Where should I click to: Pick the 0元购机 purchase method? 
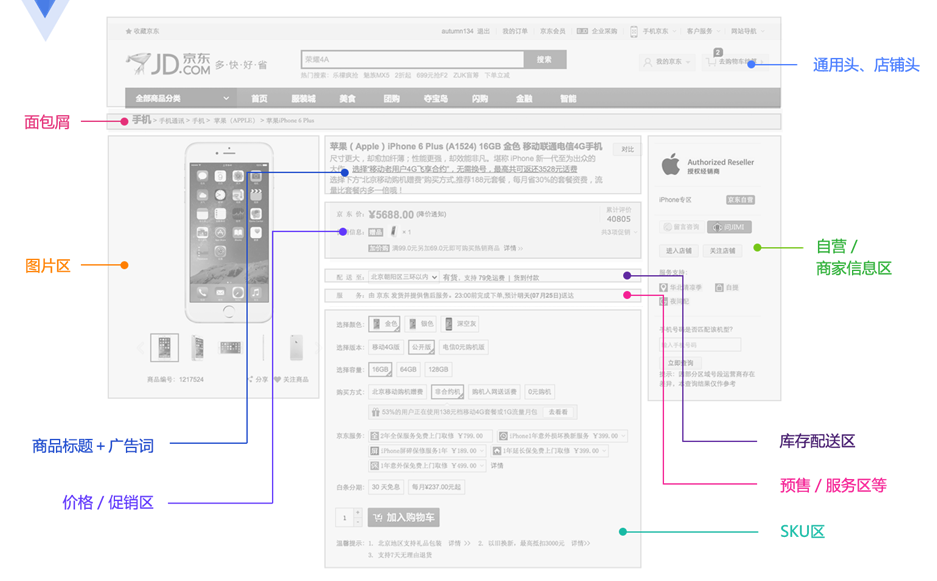click(x=540, y=392)
